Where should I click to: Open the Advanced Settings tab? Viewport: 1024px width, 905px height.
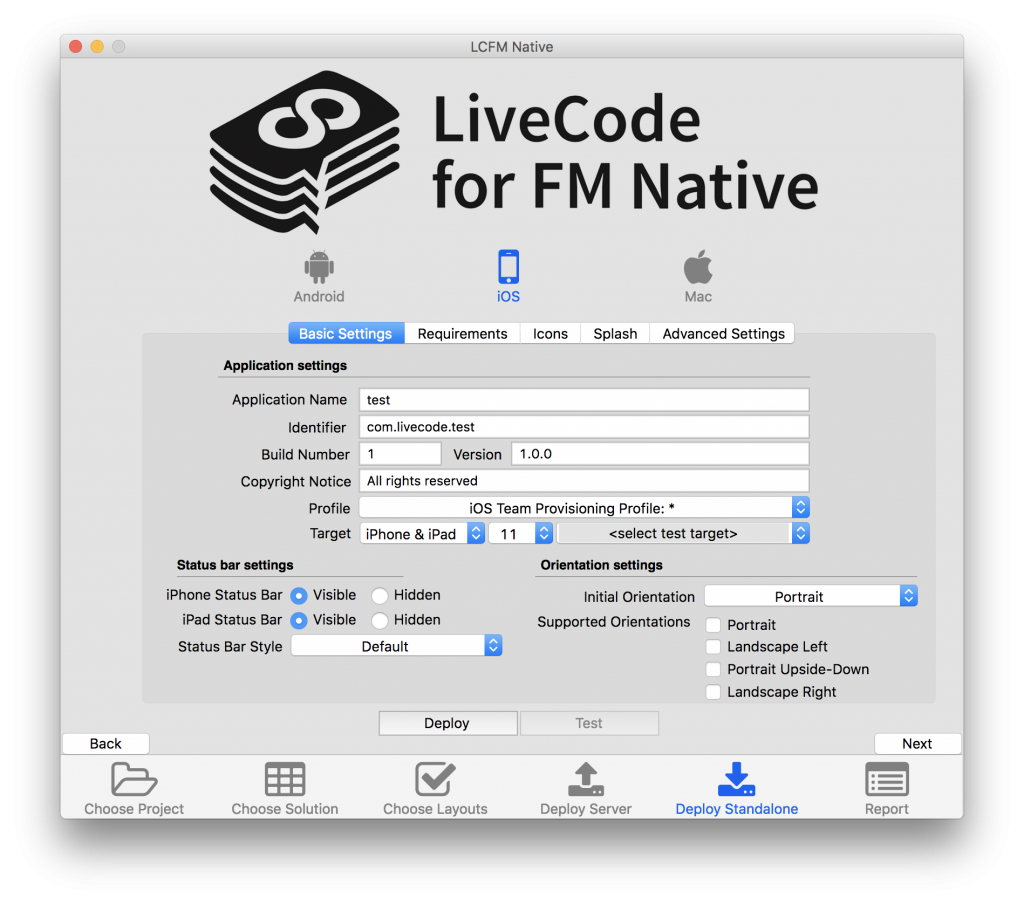[x=723, y=333]
